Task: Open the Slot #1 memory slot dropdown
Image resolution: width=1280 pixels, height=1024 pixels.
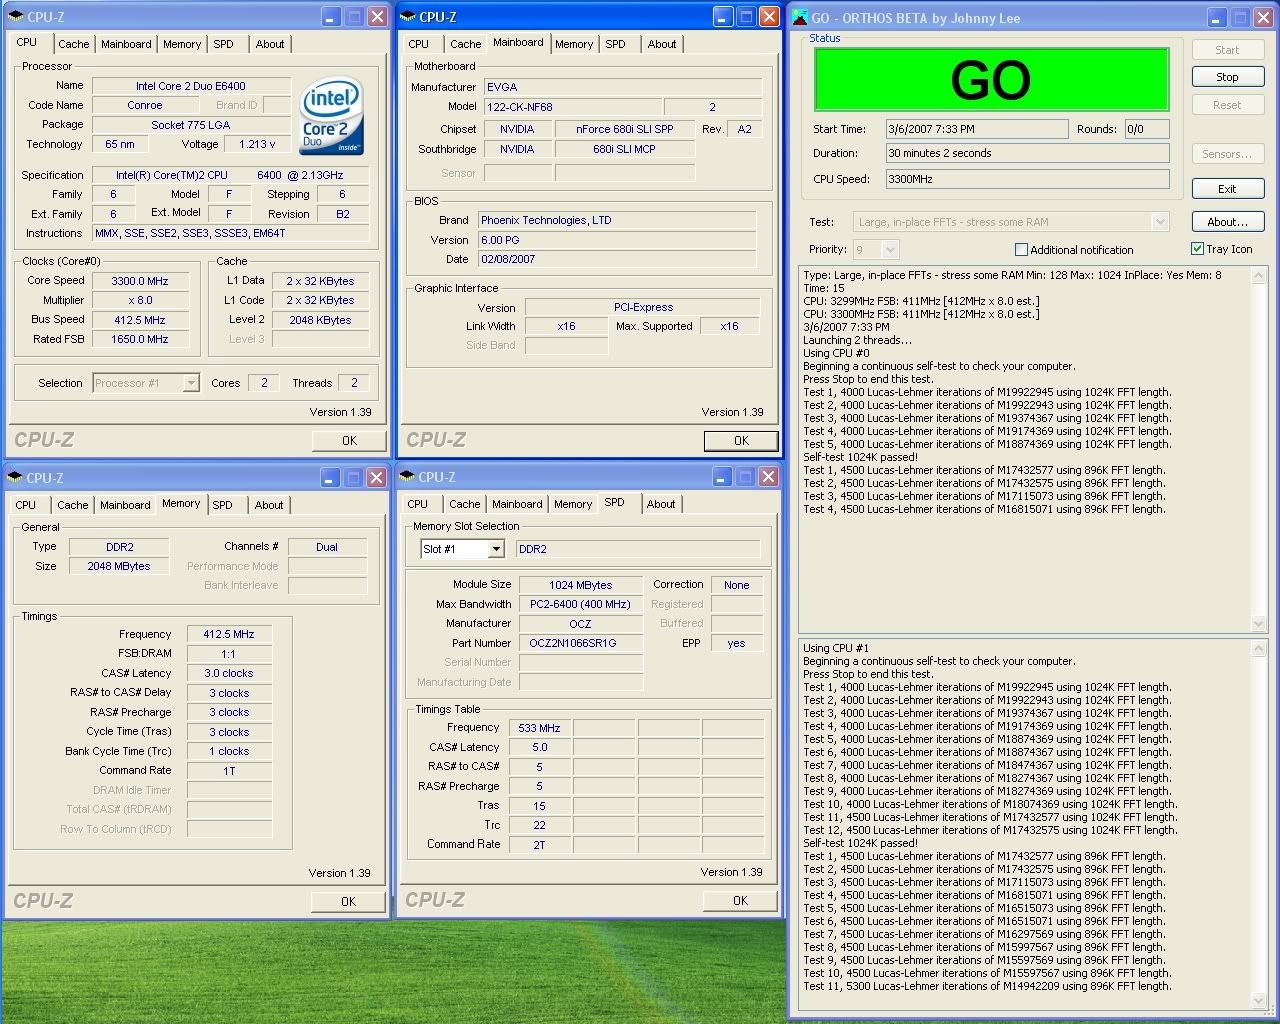Action: pos(495,549)
